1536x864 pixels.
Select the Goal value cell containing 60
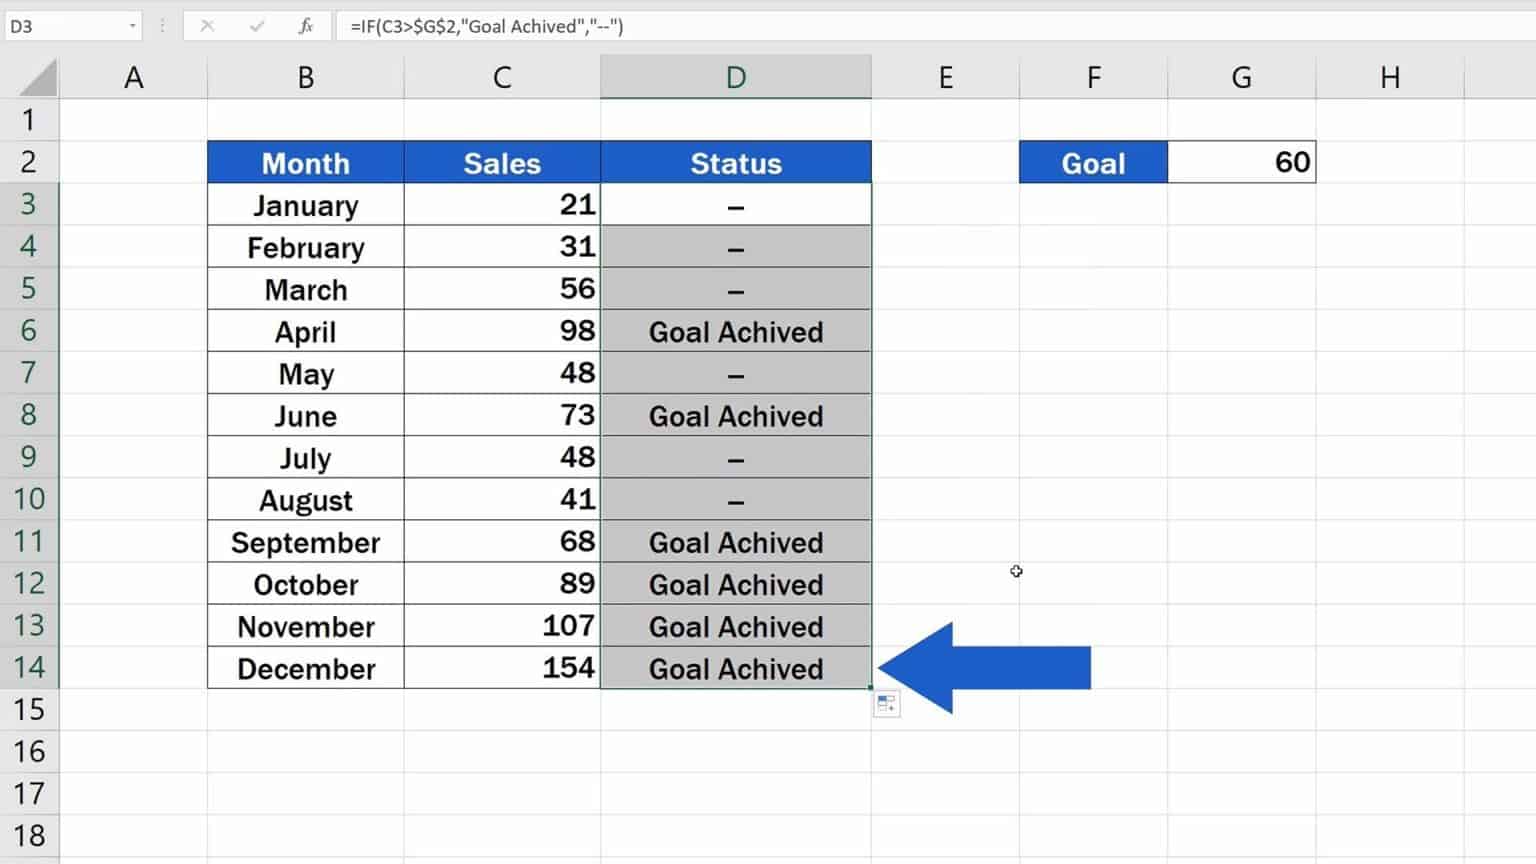[1241, 162]
